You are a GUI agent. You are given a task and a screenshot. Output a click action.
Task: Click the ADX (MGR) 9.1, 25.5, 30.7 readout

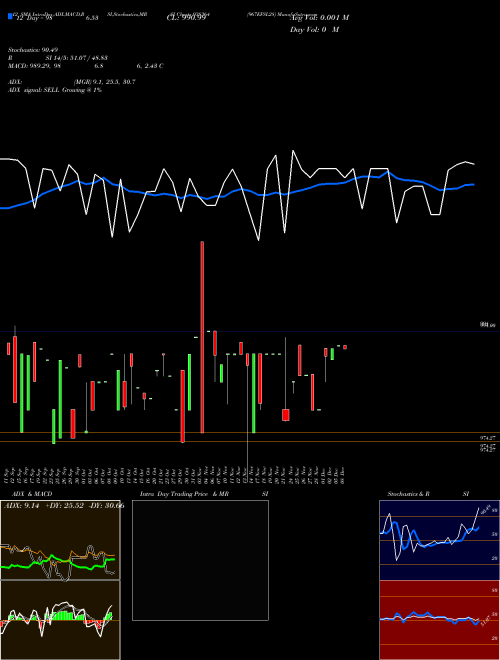(72, 82)
